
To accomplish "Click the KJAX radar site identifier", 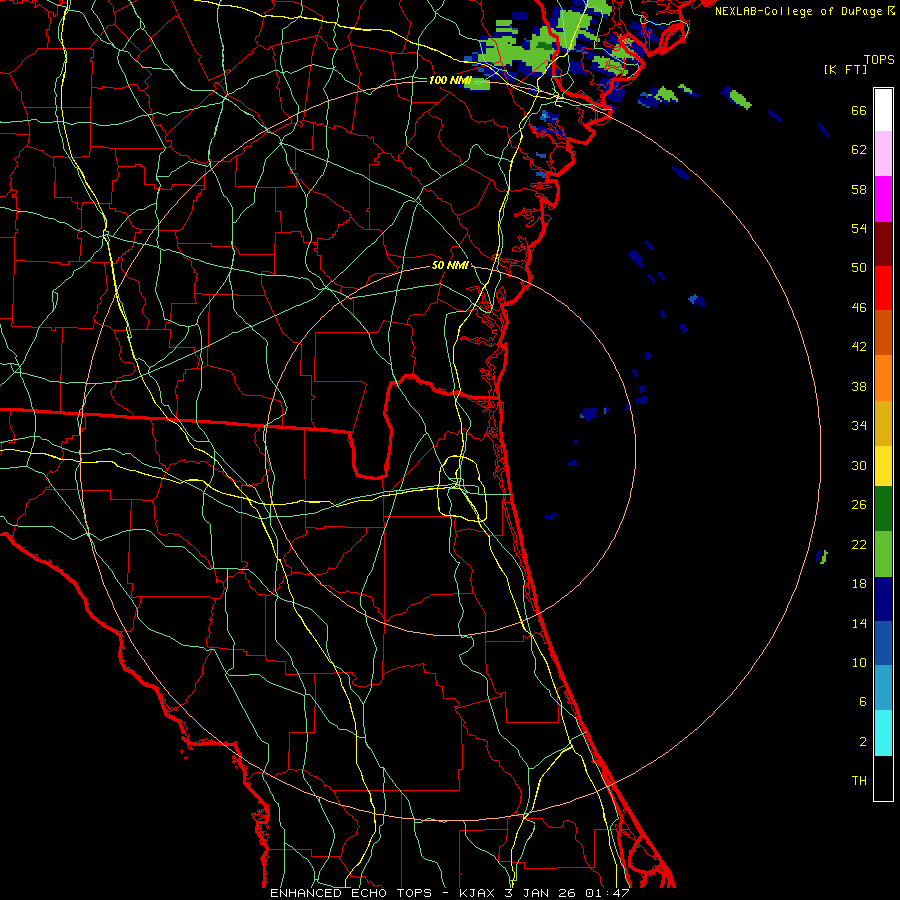I will tap(479, 893).
